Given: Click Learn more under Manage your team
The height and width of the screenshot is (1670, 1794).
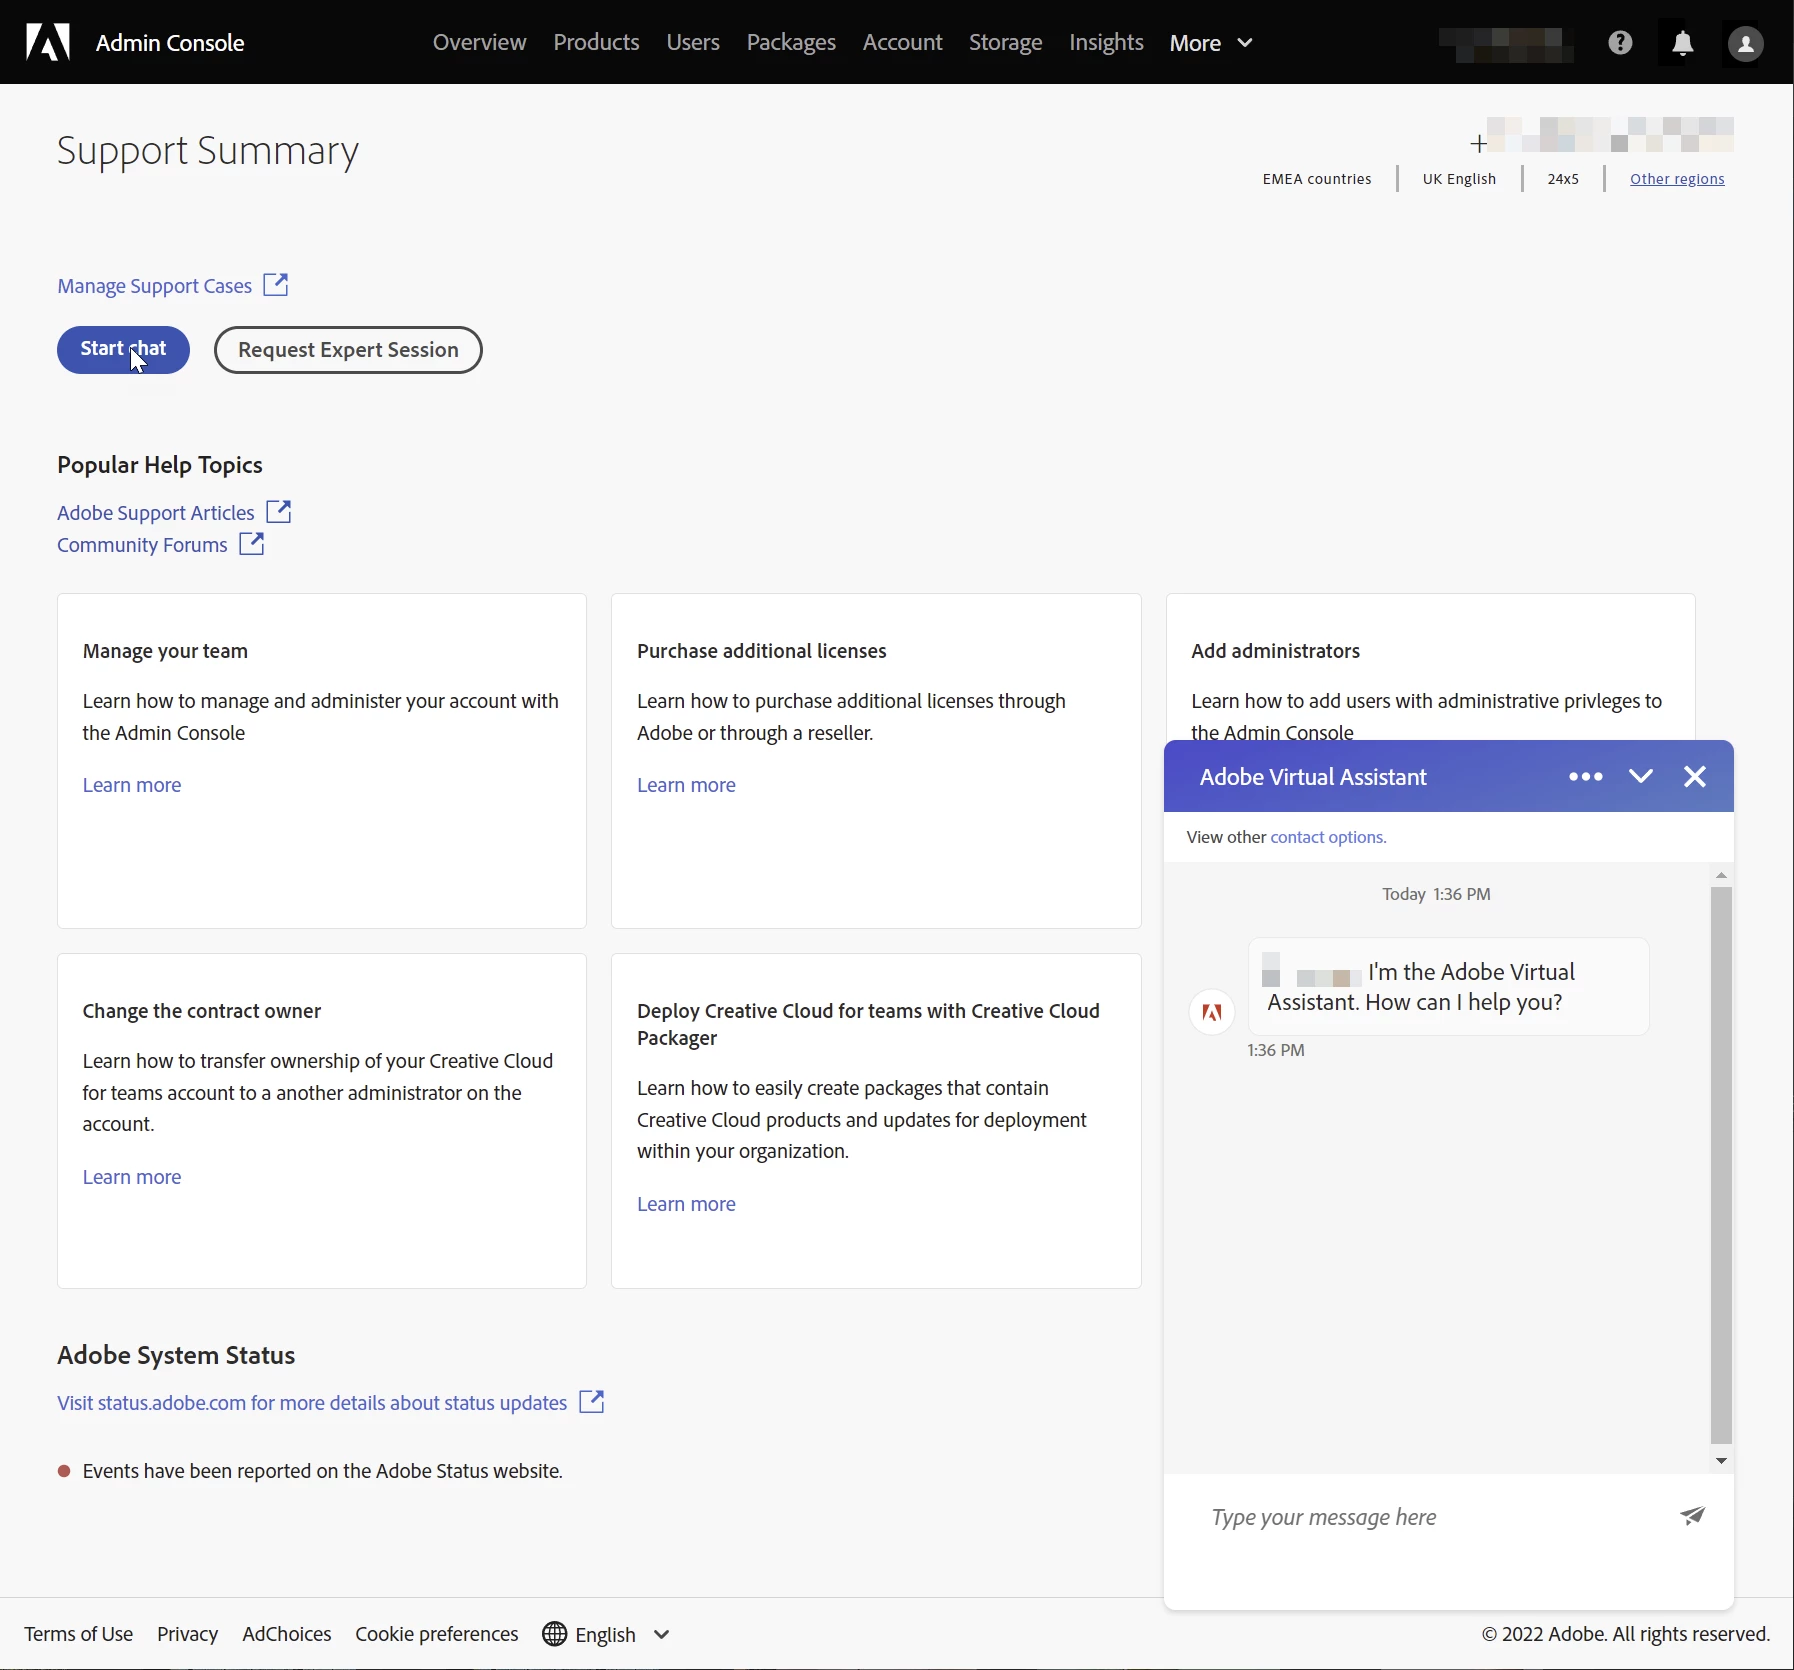Looking at the screenshot, I should 132,785.
